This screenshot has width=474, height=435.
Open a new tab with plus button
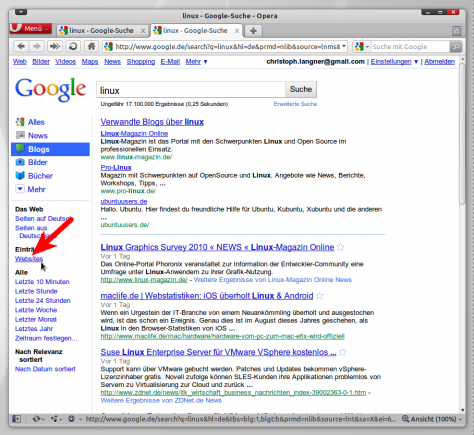(253, 31)
